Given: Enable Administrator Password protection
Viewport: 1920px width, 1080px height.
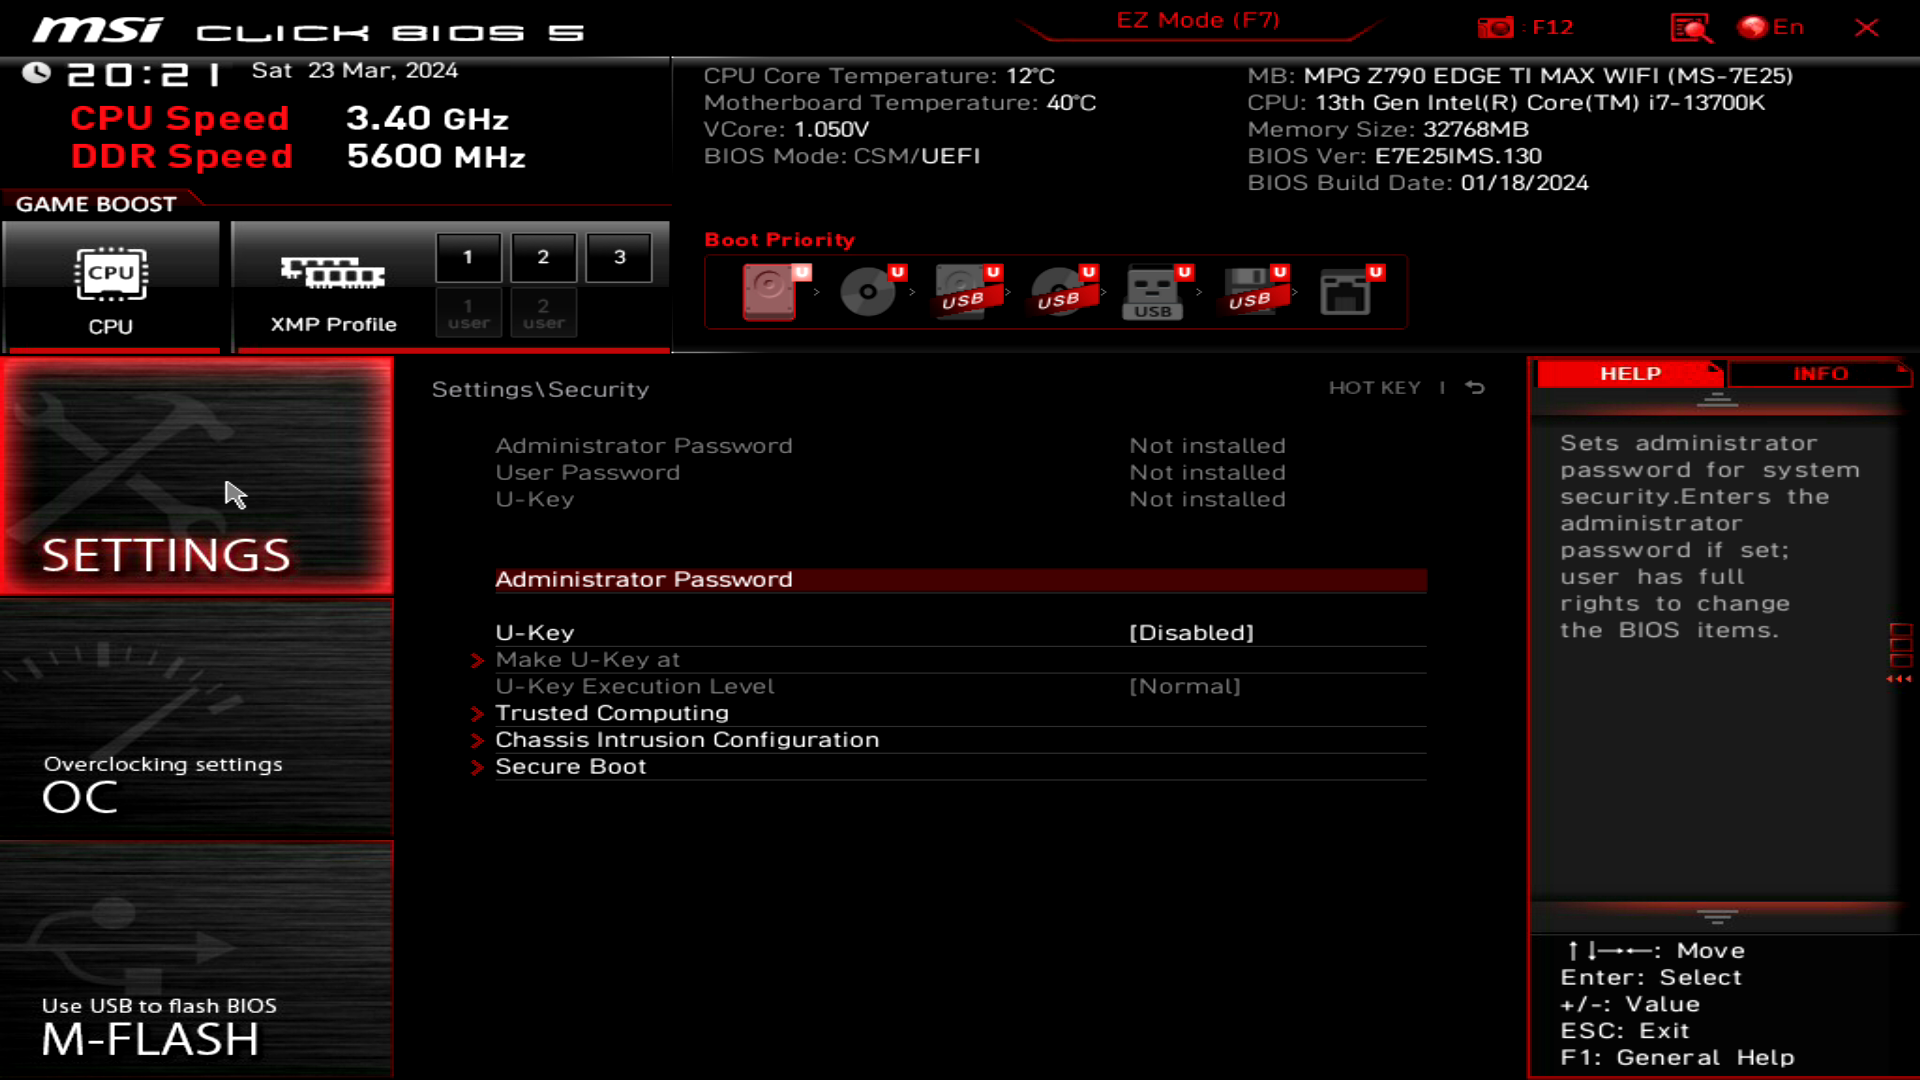Looking at the screenshot, I should coord(644,578).
